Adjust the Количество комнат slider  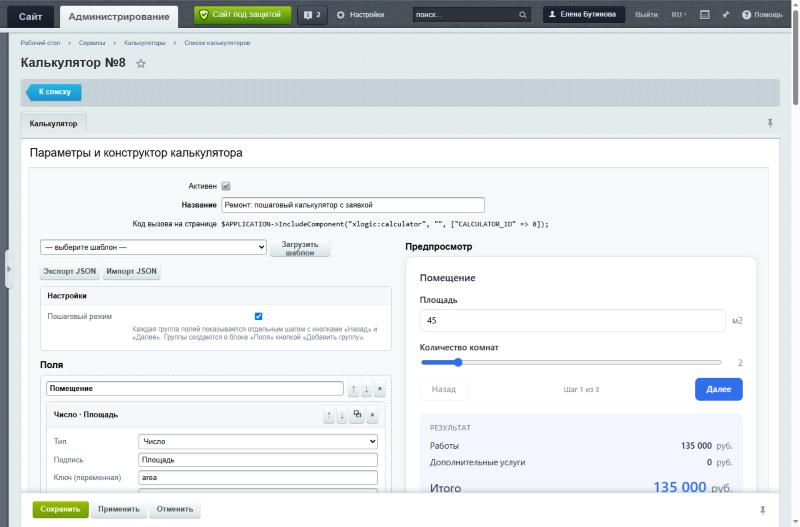tap(571, 363)
